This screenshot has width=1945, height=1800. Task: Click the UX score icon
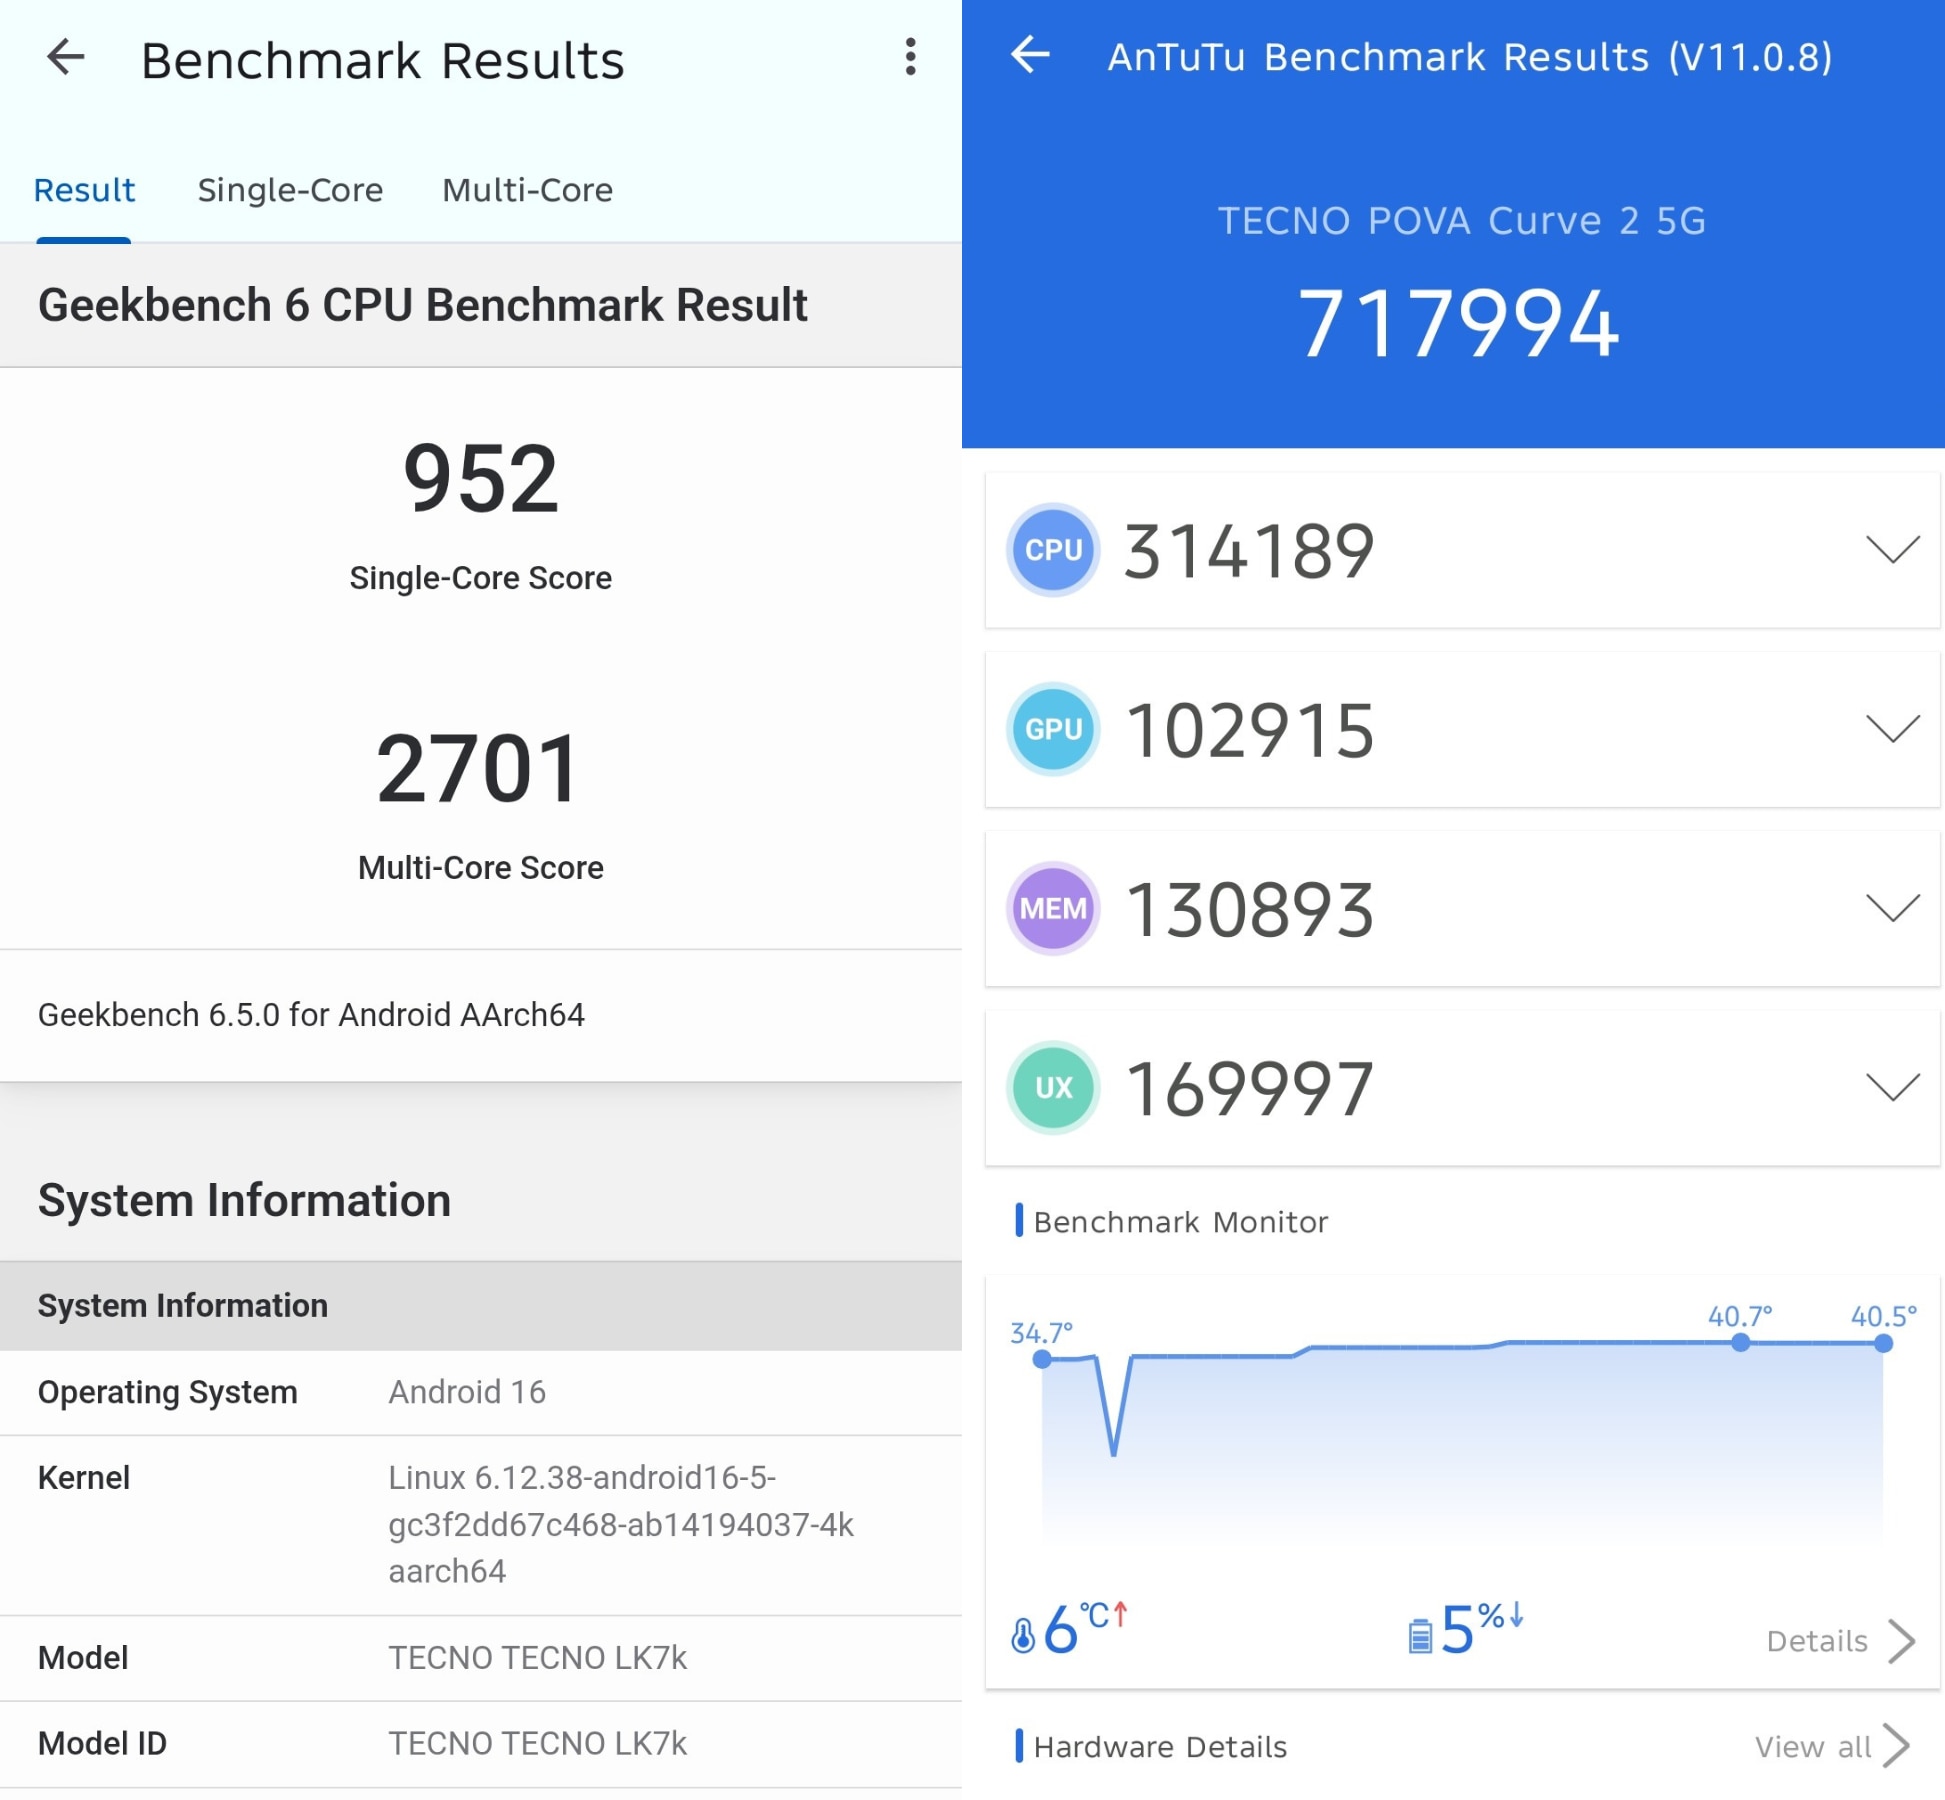pos(1052,1088)
